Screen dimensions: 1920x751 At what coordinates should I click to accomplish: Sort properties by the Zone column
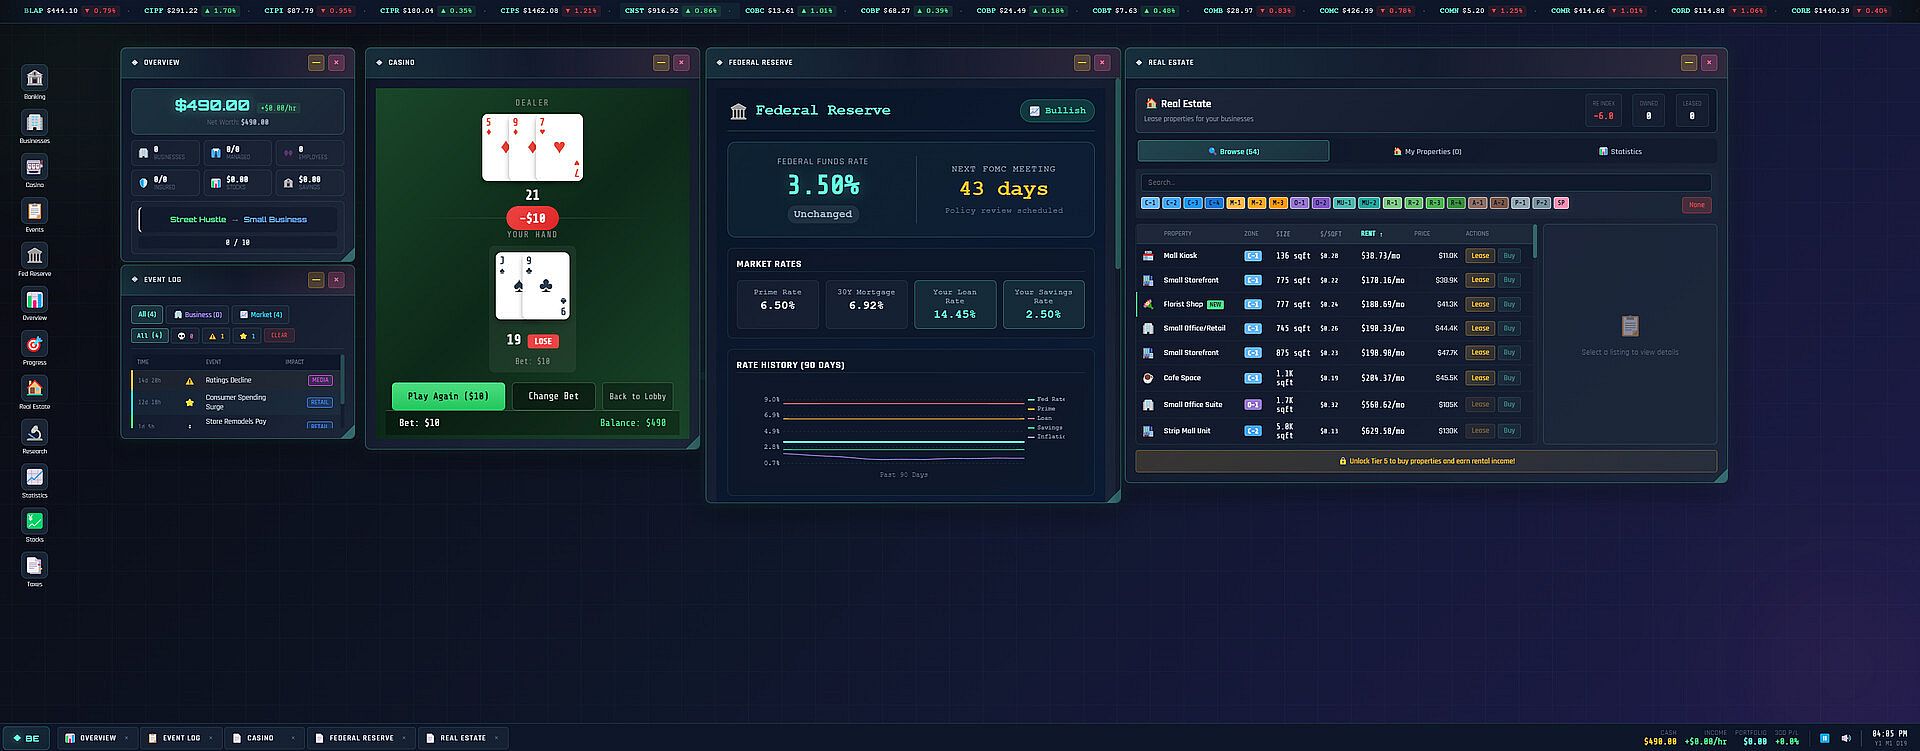[x=1251, y=234]
